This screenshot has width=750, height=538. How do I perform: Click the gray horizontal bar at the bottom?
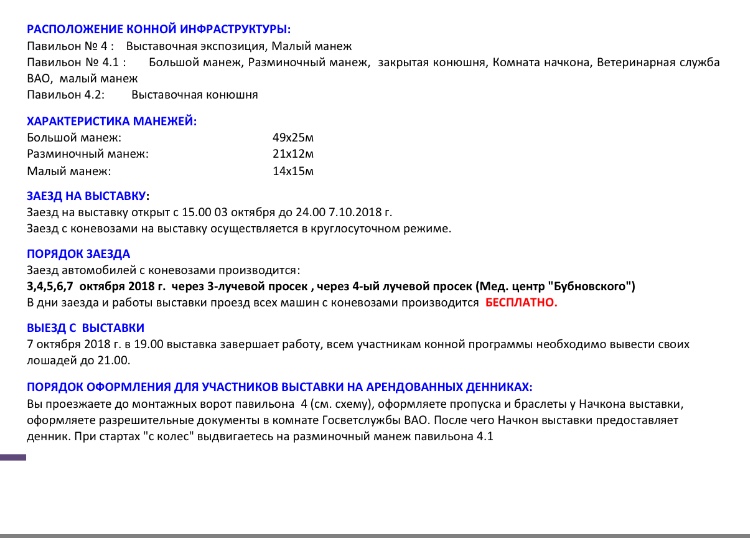pyautogui.click(x=375, y=535)
